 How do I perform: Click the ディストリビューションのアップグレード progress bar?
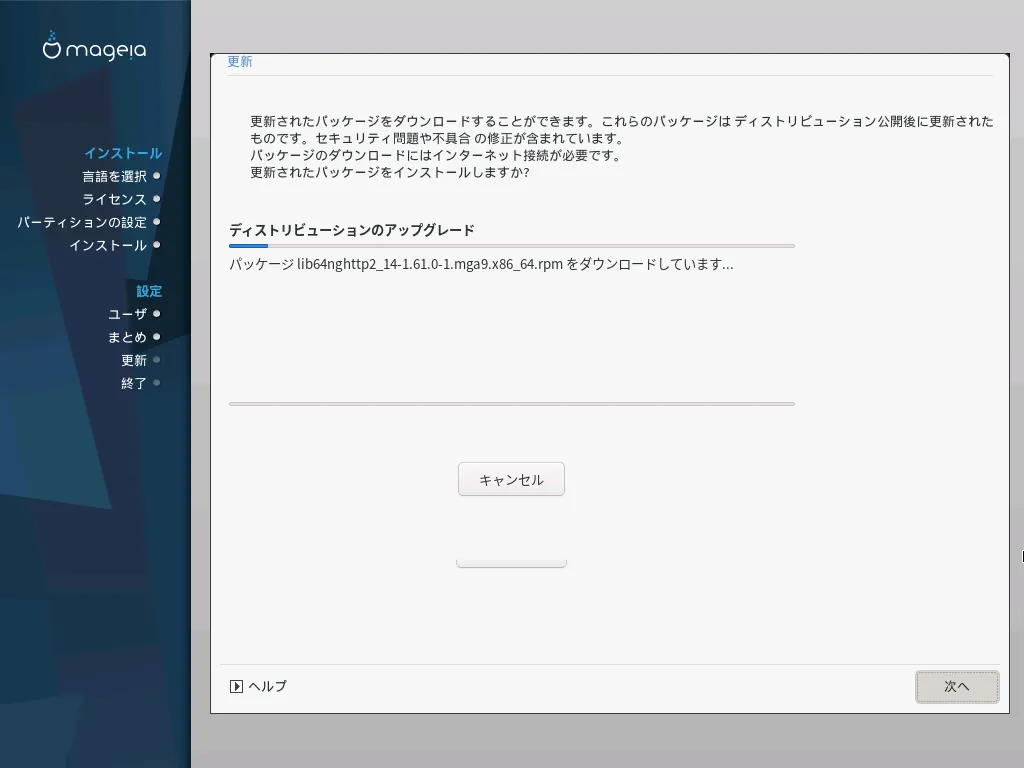coord(511,246)
